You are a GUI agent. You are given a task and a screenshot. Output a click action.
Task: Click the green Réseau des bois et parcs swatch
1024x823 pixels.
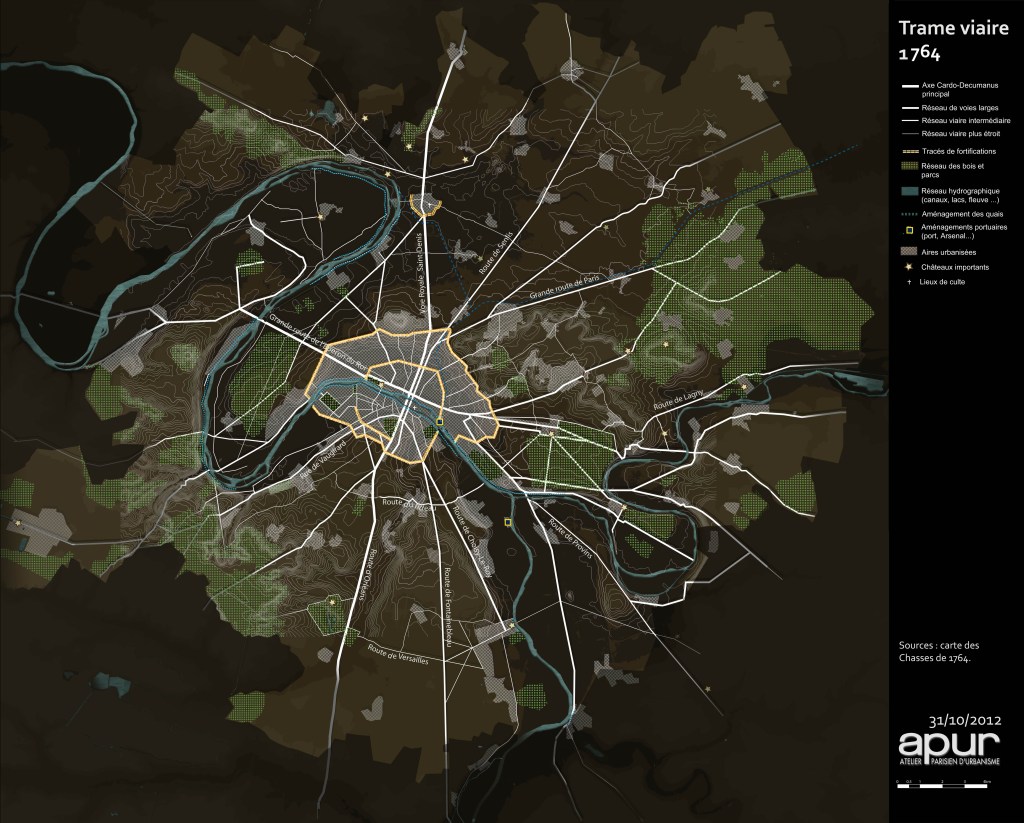(x=908, y=166)
